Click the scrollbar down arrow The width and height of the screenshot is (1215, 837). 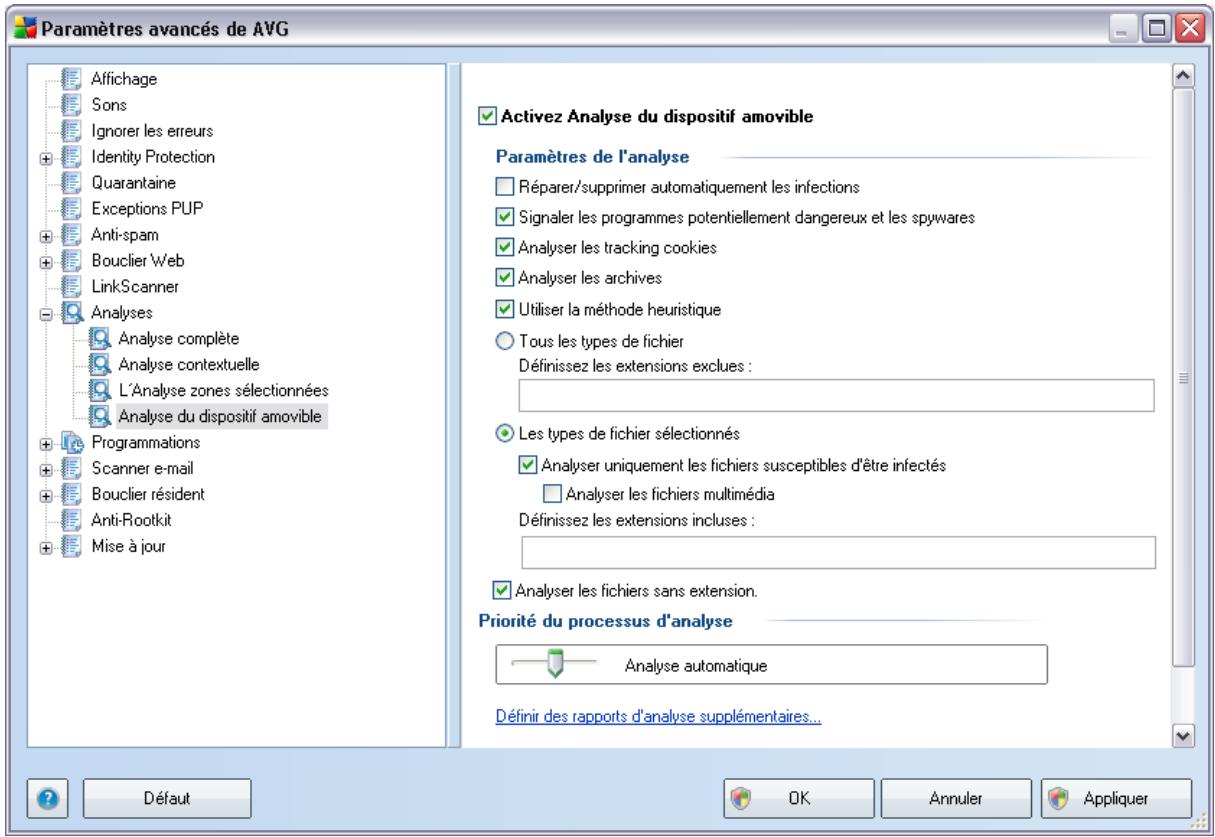tap(1183, 735)
